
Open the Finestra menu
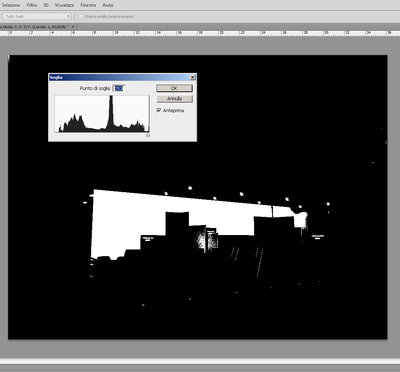point(88,5)
